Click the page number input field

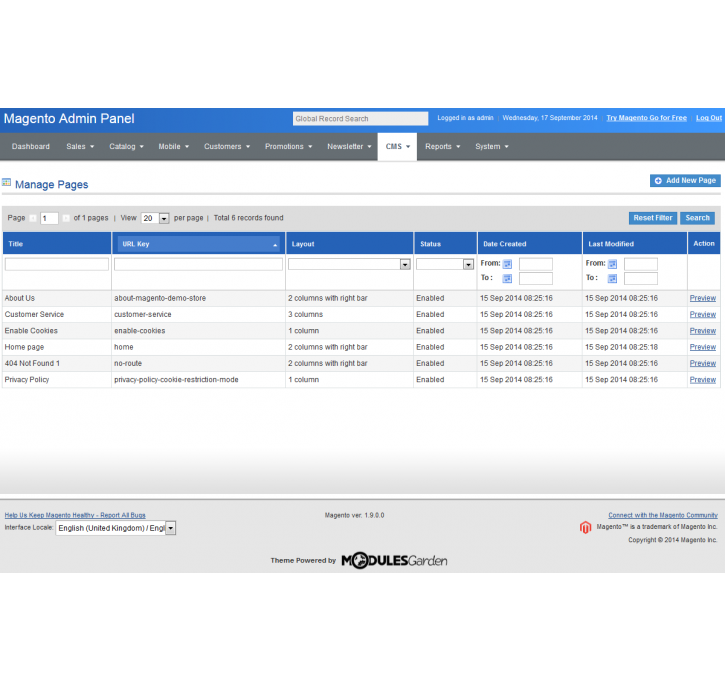(x=49, y=218)
